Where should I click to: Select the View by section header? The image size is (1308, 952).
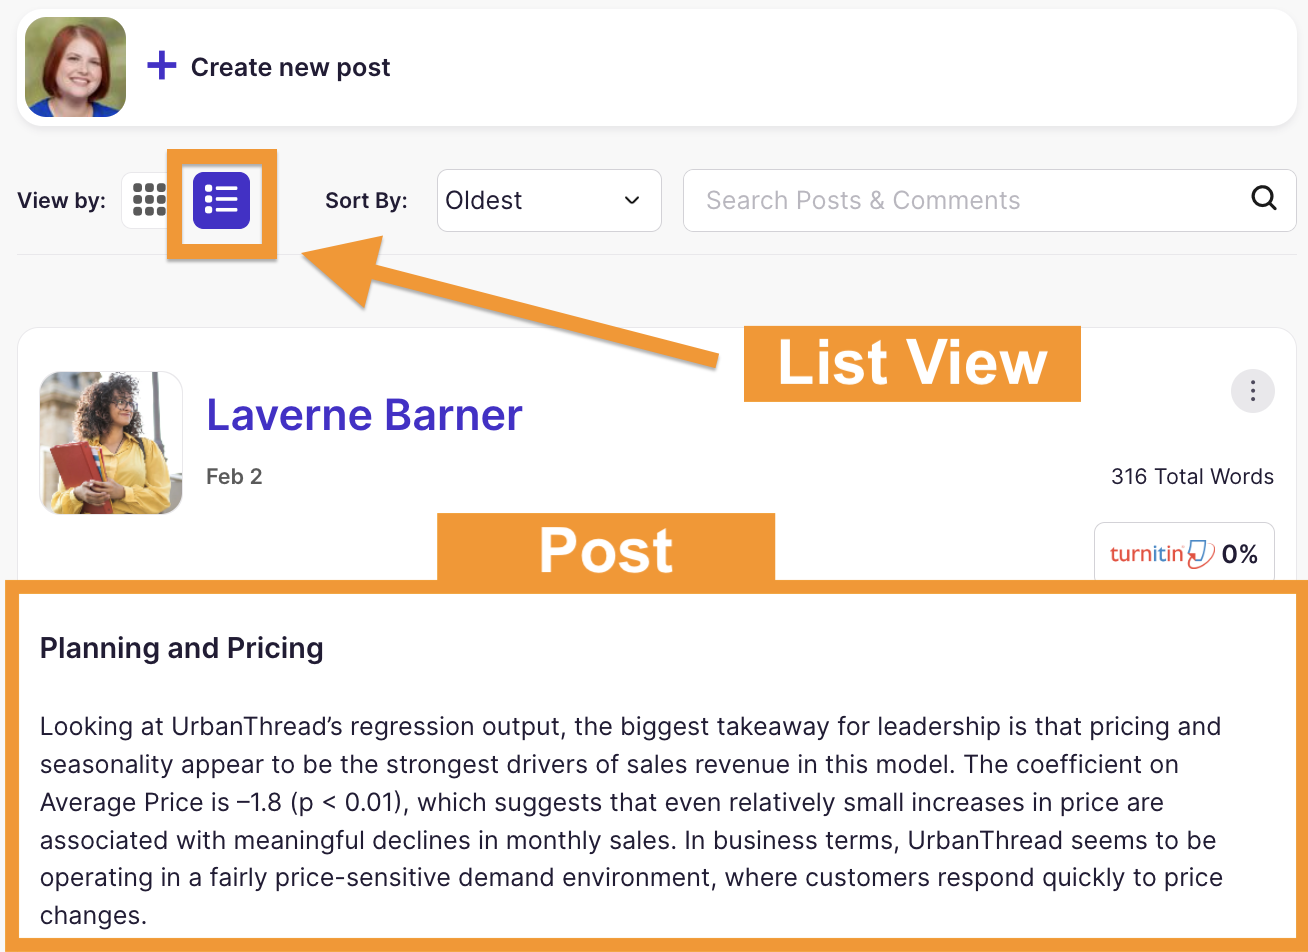pos(61,200)
